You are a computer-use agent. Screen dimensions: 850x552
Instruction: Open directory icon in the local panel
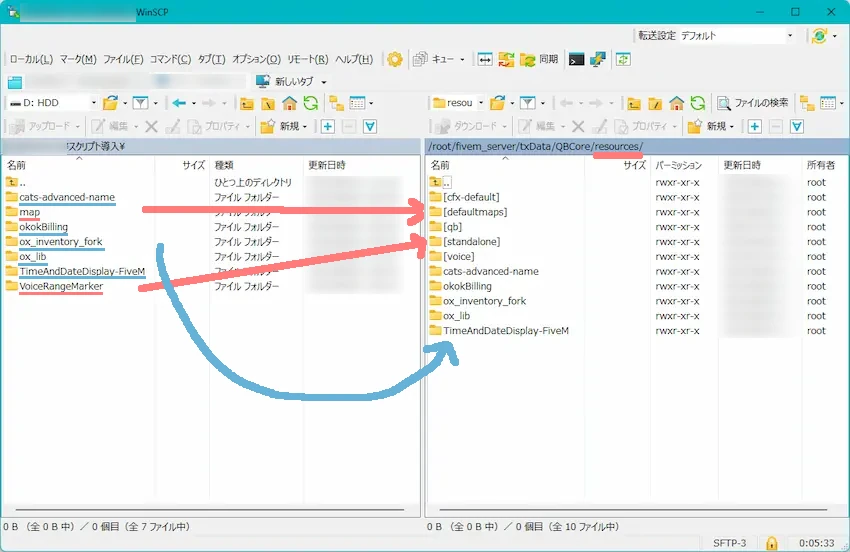click(110, 102)
